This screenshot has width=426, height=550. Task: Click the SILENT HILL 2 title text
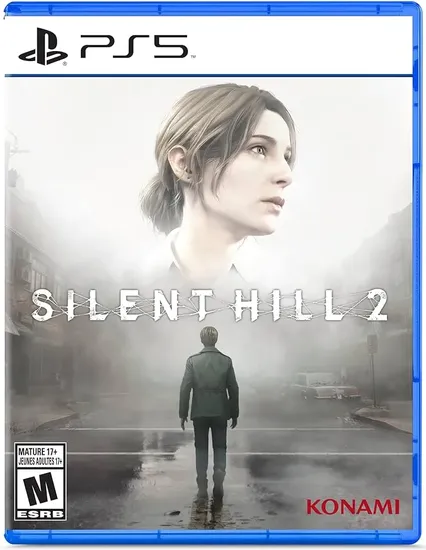(x=209, y=305)
